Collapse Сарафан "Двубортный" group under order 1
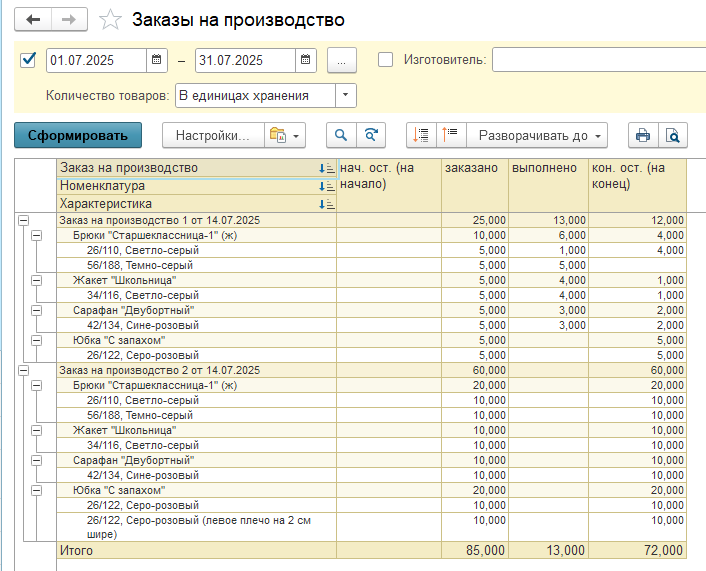Screen dimensions: 706x571 click(36, 310)
